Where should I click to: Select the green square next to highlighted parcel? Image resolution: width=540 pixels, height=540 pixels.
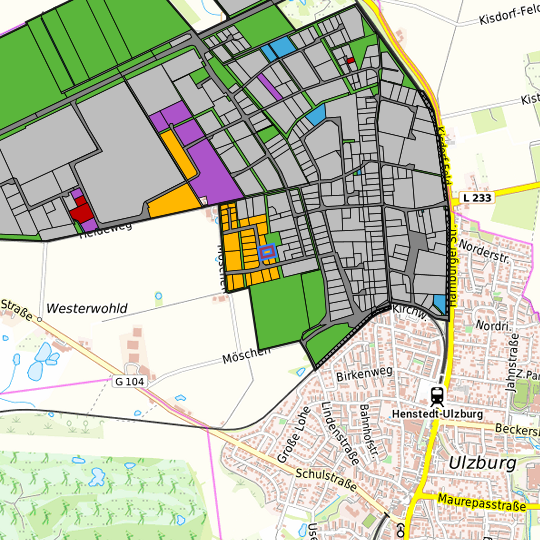pos(273,239)
